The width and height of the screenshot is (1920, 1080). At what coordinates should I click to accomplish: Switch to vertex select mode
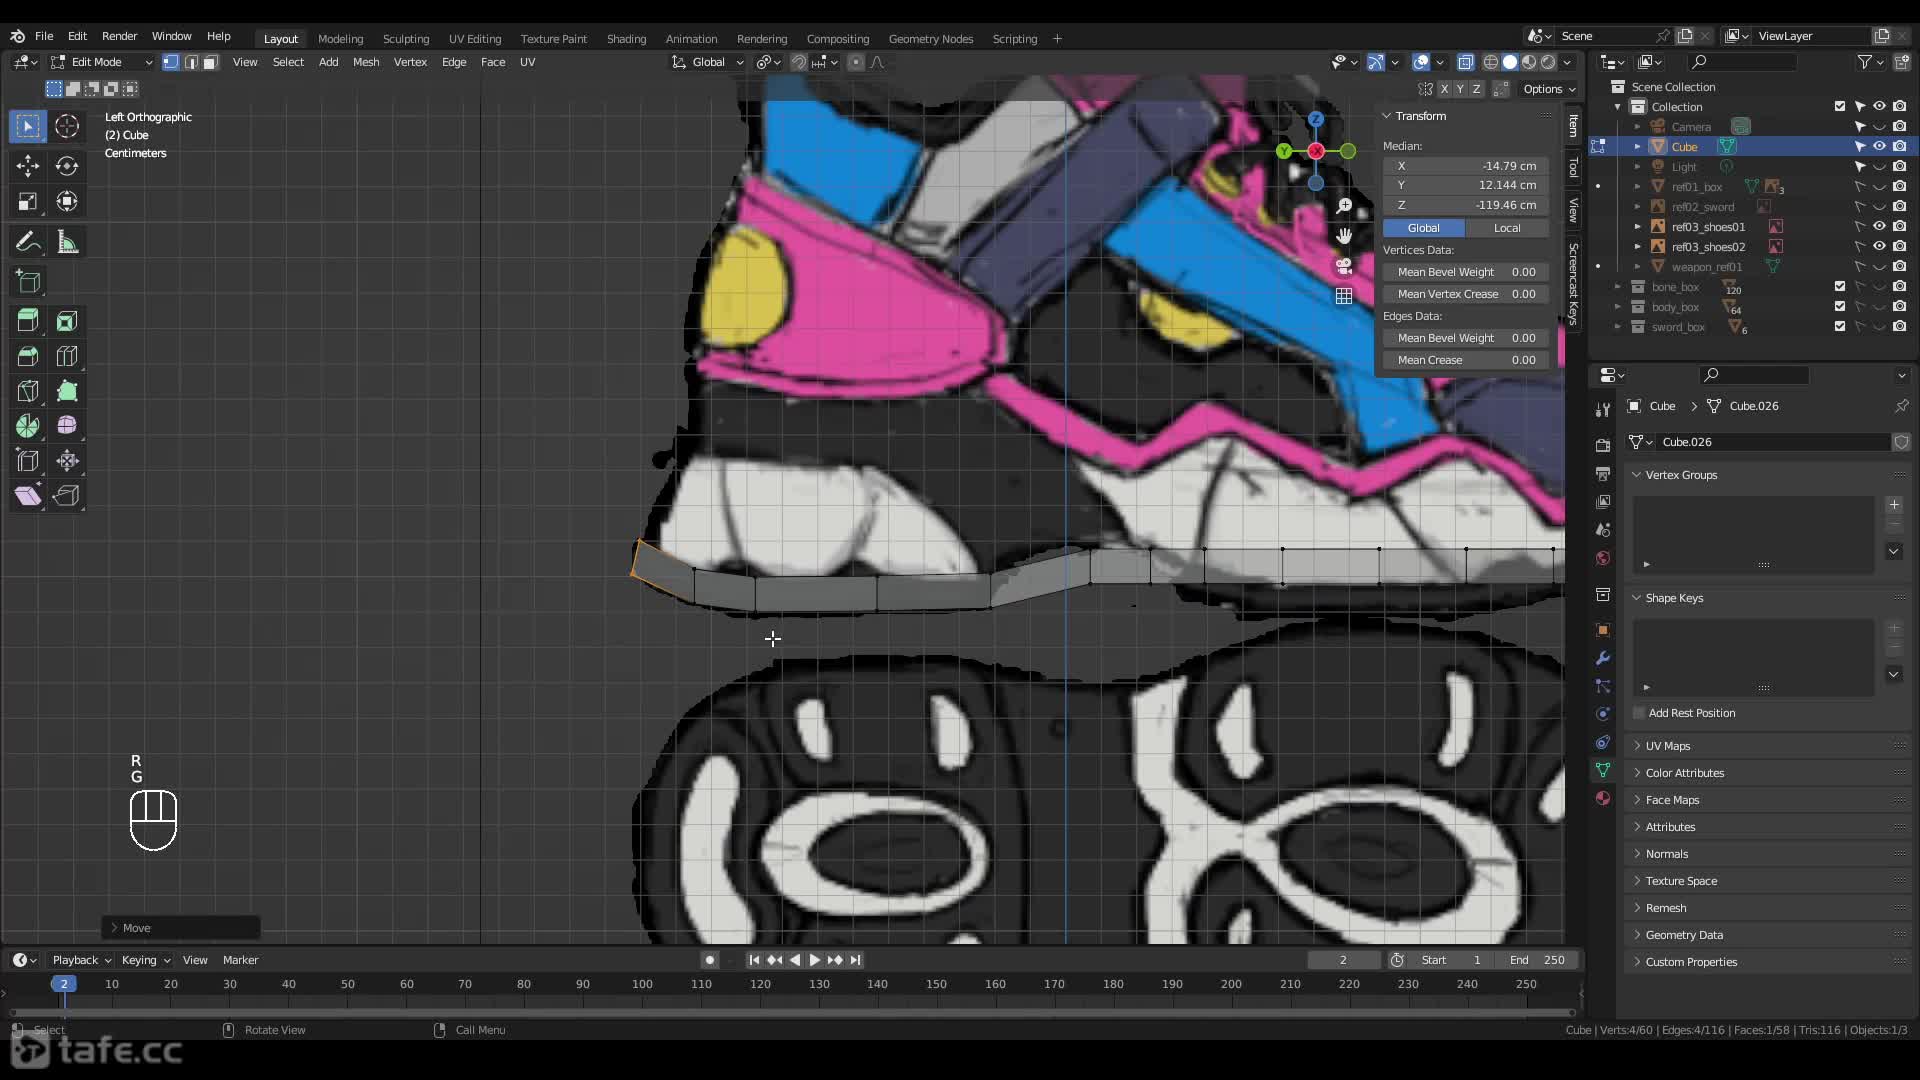pyautogui.click(x=171, y=62)
